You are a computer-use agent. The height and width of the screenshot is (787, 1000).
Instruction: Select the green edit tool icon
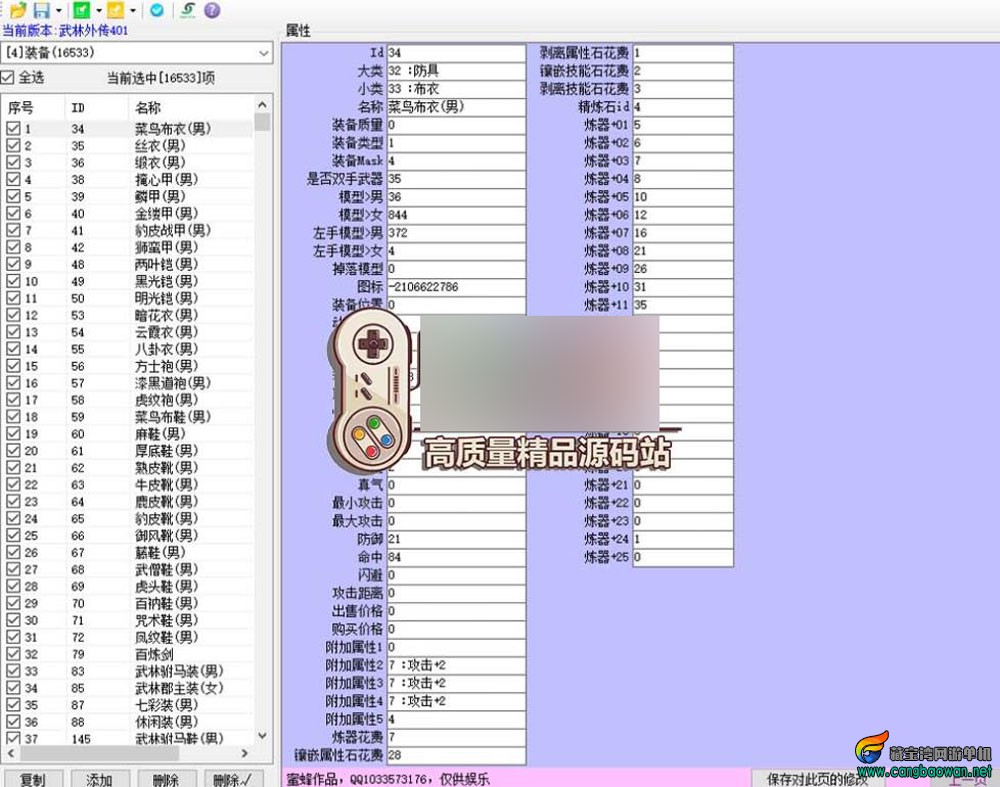click(x=81, y=10)
